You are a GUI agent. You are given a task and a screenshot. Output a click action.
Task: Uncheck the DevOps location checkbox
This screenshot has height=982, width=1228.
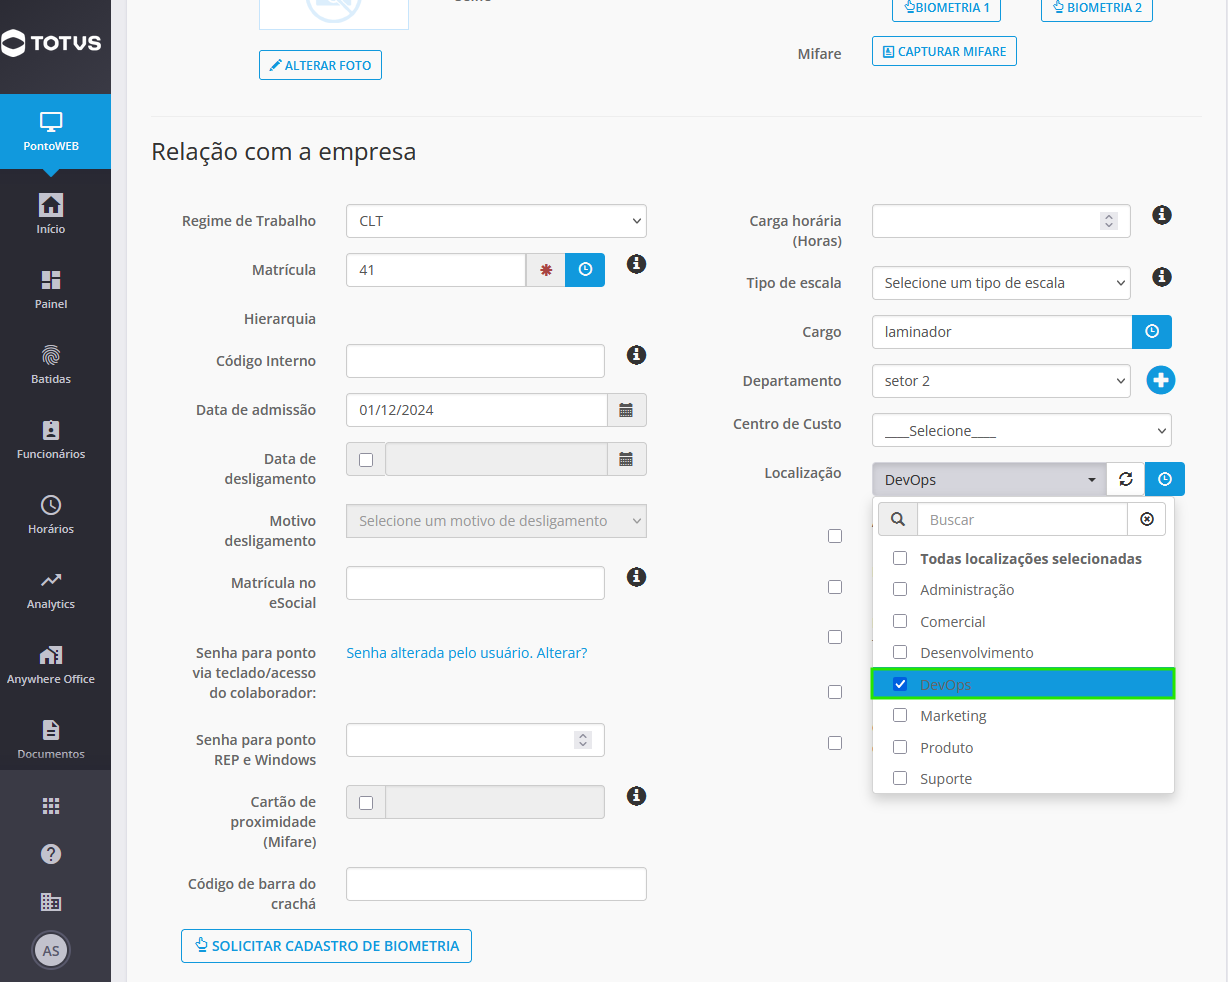coord(900,684)
